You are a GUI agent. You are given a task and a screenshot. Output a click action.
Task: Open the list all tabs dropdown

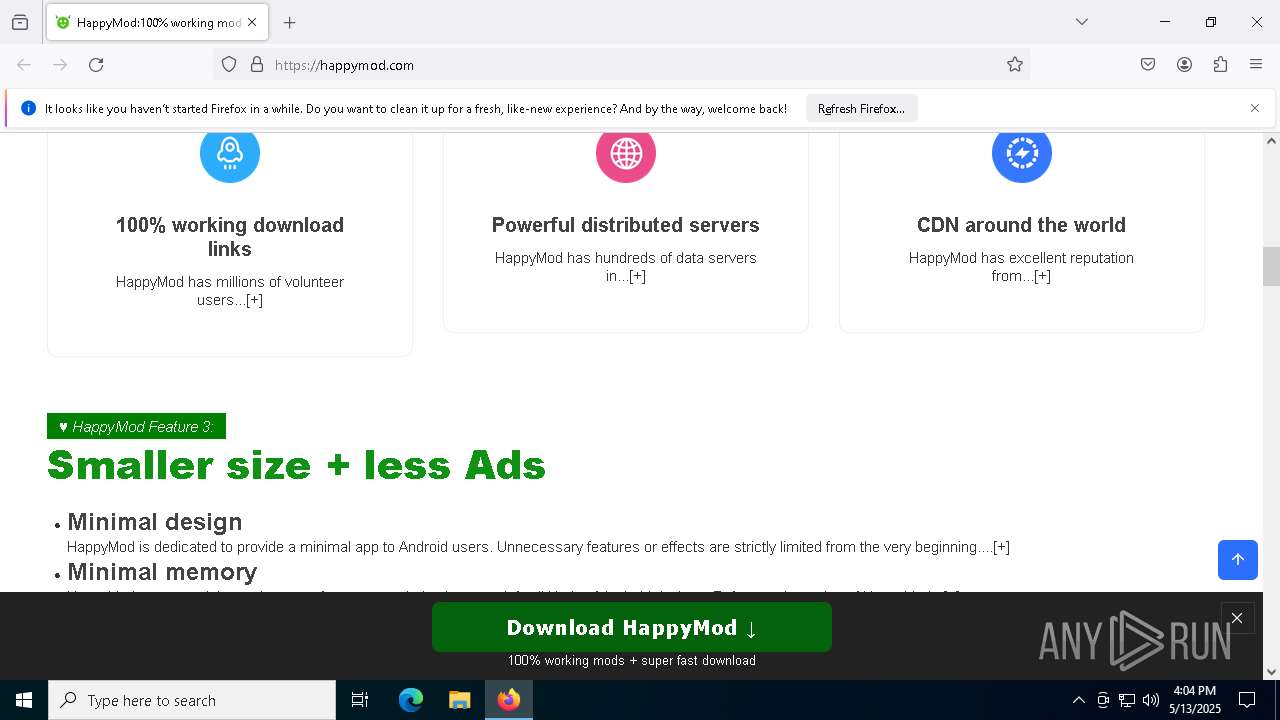click(1082, 22)
